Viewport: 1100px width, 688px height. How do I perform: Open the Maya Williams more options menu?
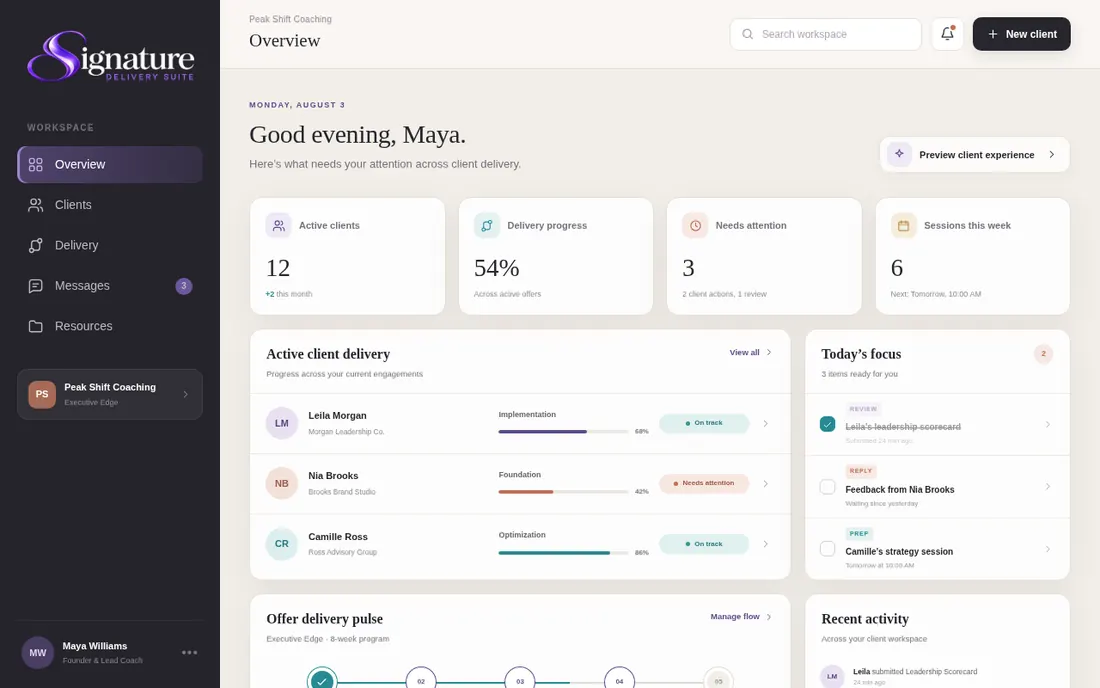[x=189, y=653]
